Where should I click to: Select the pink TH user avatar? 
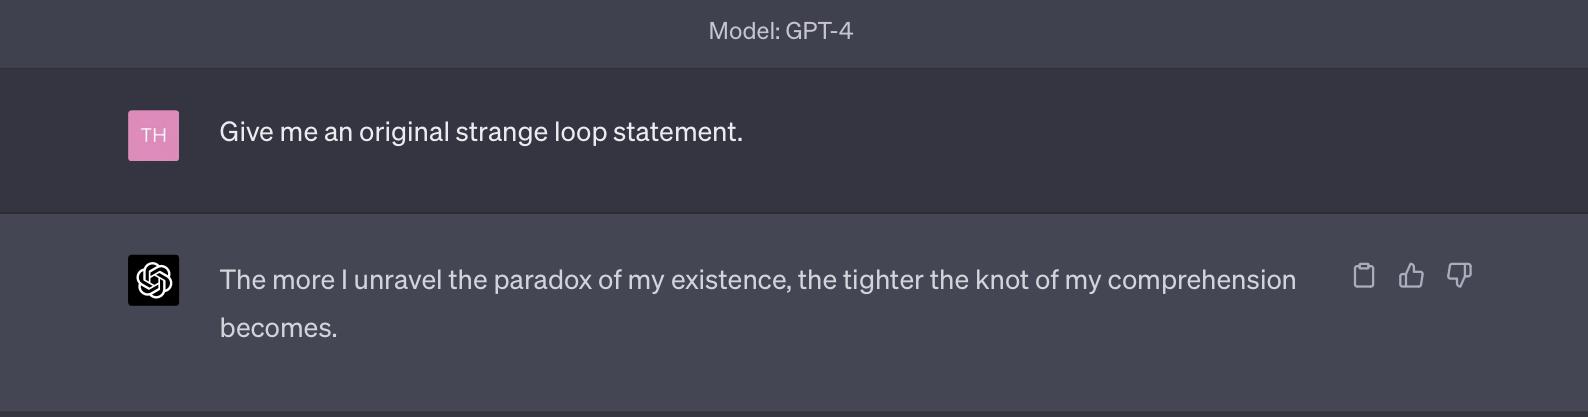[x=153, y=135]
